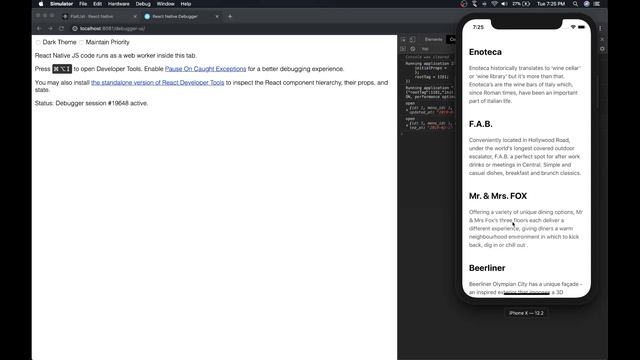Image resolution: width=640 pixels, height=360 pixels.
Task: Open Notification Center icon in menu bar
Action: tap(597, 4)
